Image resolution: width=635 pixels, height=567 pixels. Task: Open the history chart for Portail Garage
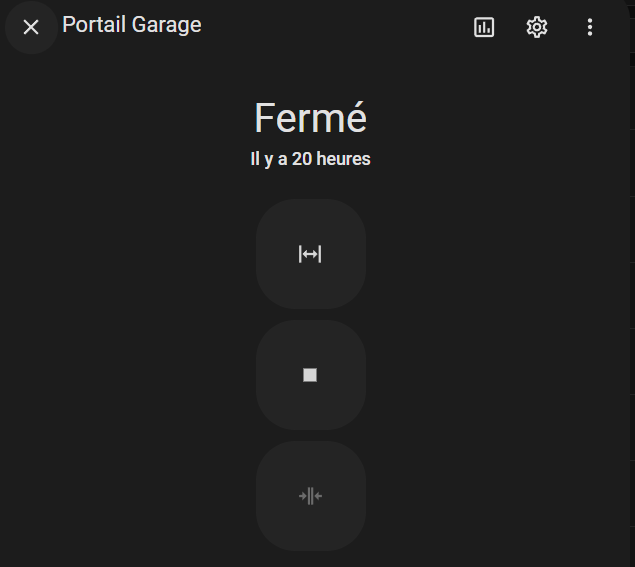(x=484, y=27)
